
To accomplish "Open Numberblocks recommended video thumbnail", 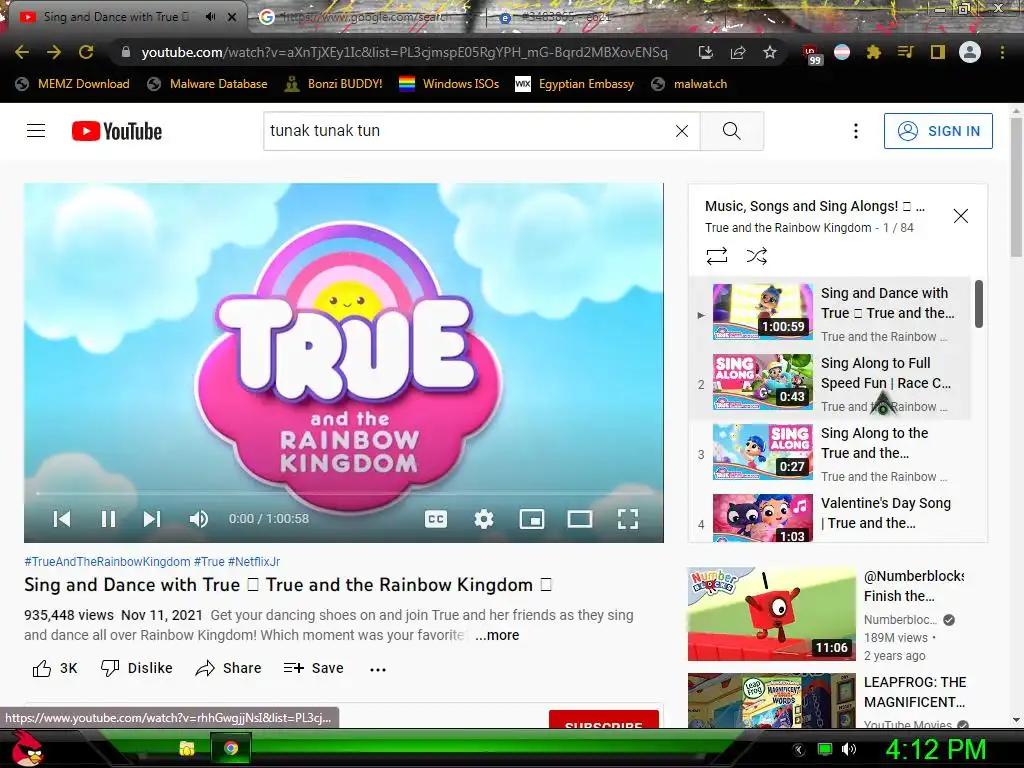I will [x=772, y=614].
